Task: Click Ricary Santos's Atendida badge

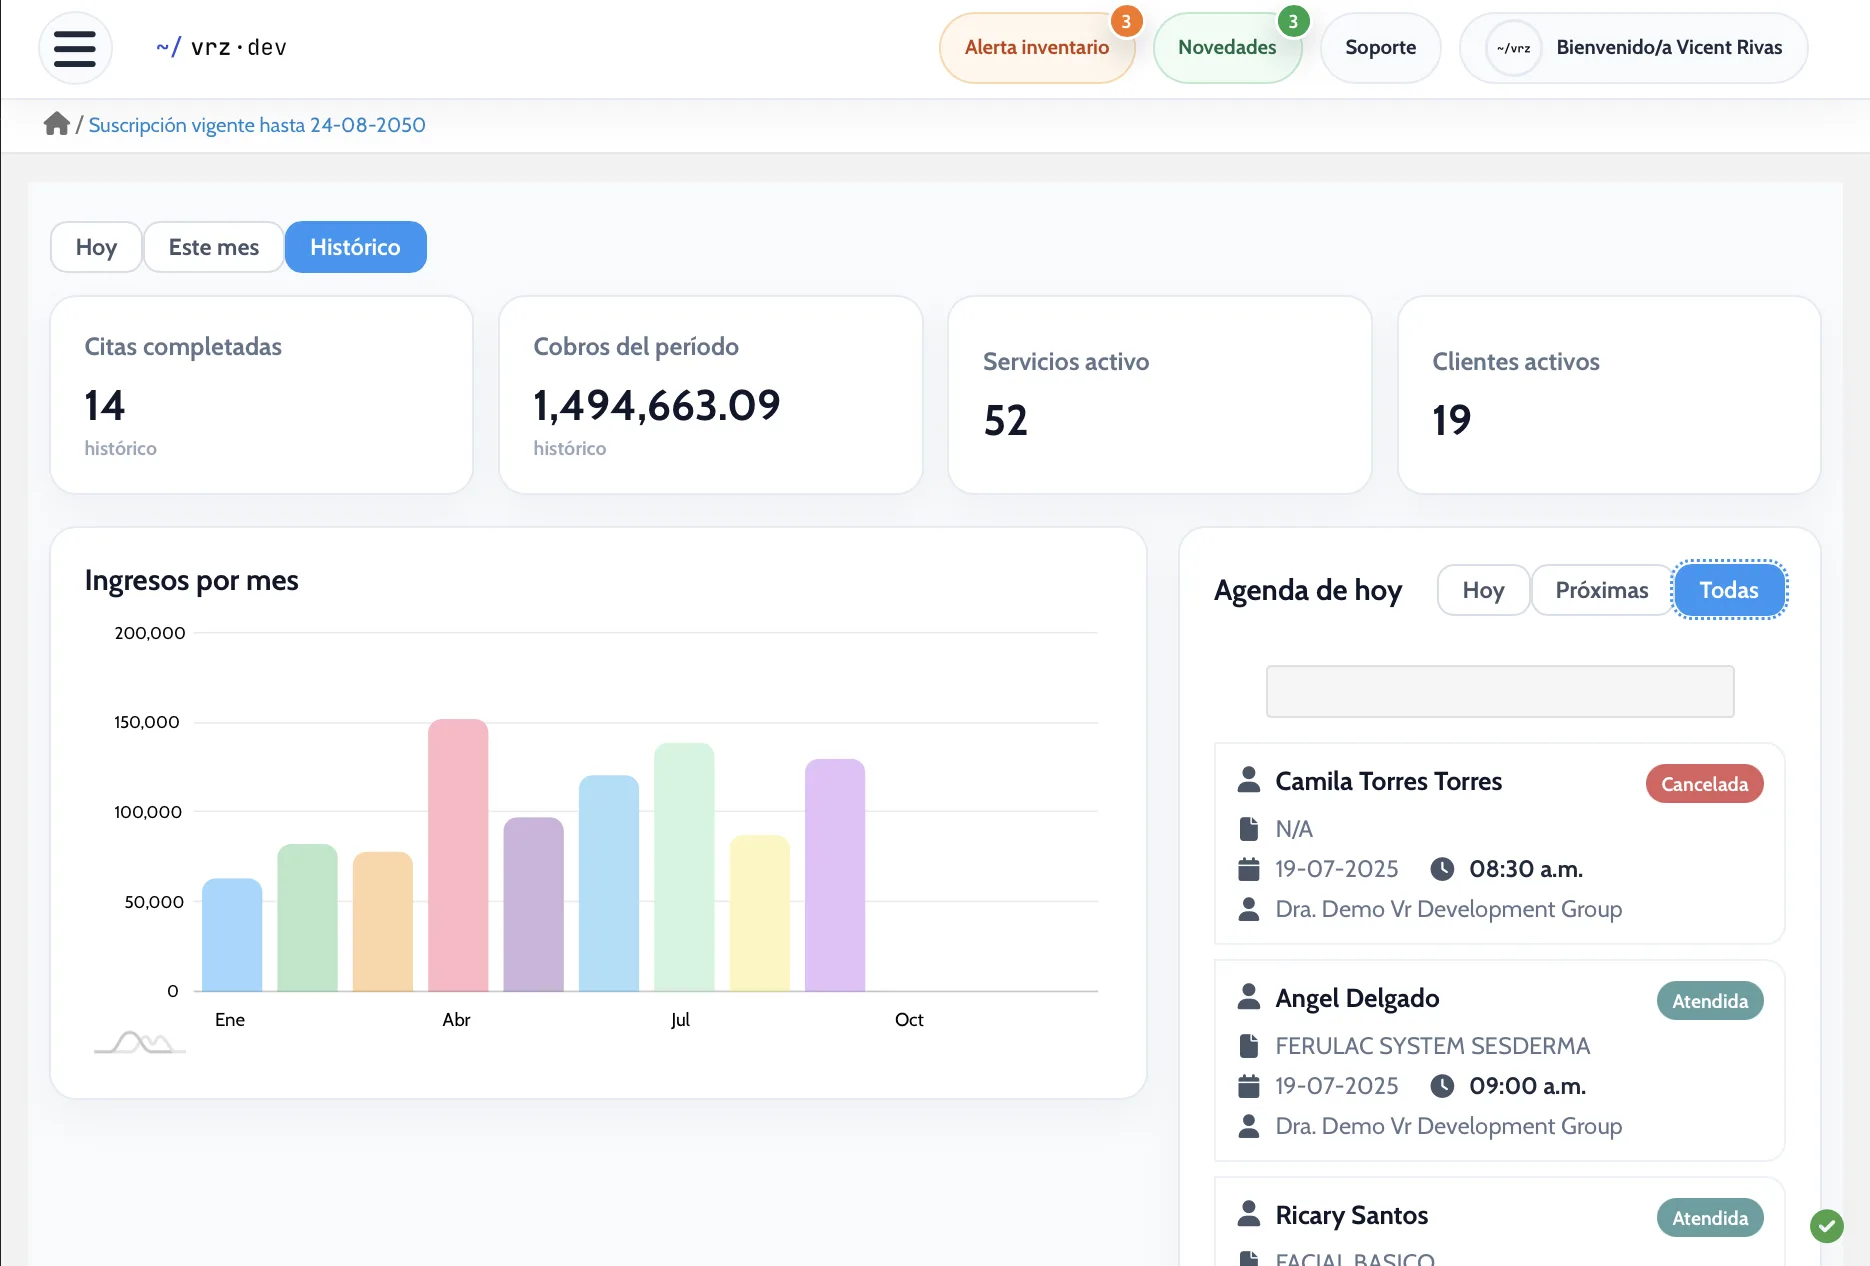Action: tap(1711, 1218)
